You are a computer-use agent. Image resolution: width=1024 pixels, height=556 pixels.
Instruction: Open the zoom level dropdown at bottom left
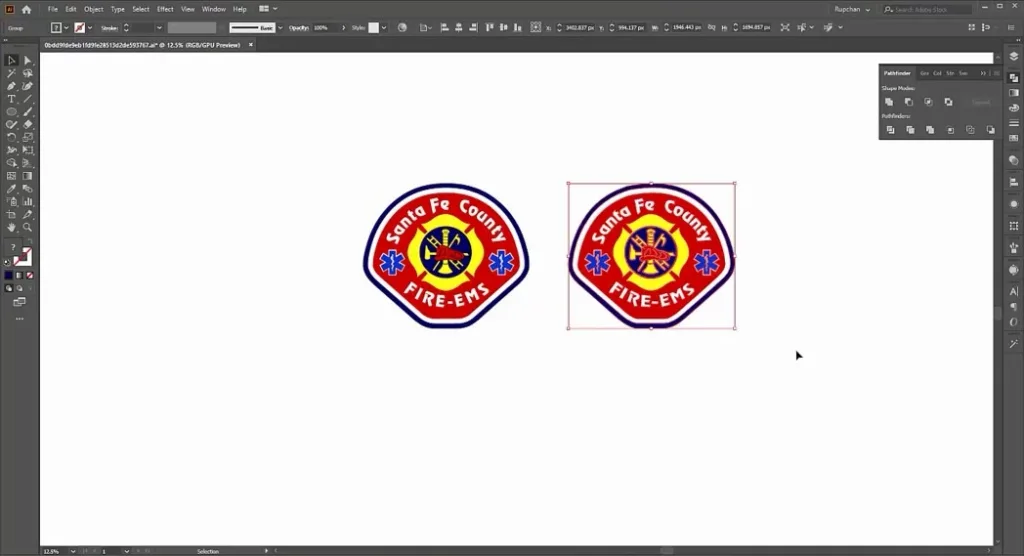72,551
